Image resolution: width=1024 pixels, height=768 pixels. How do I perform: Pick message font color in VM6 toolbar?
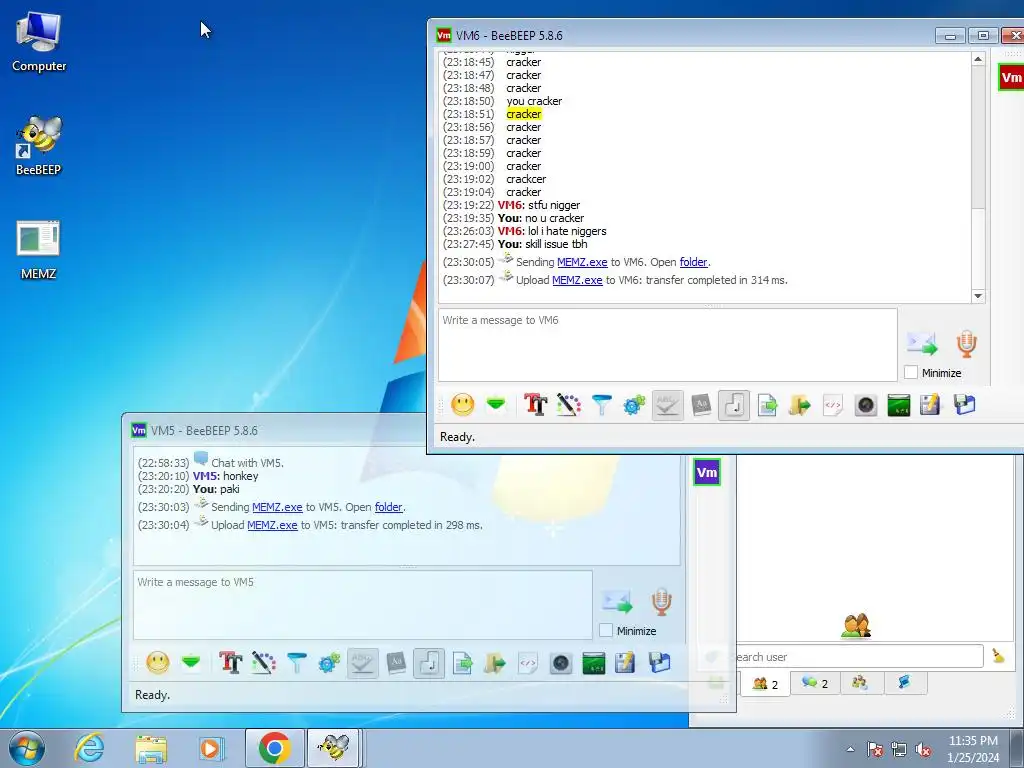pos(569,406)
